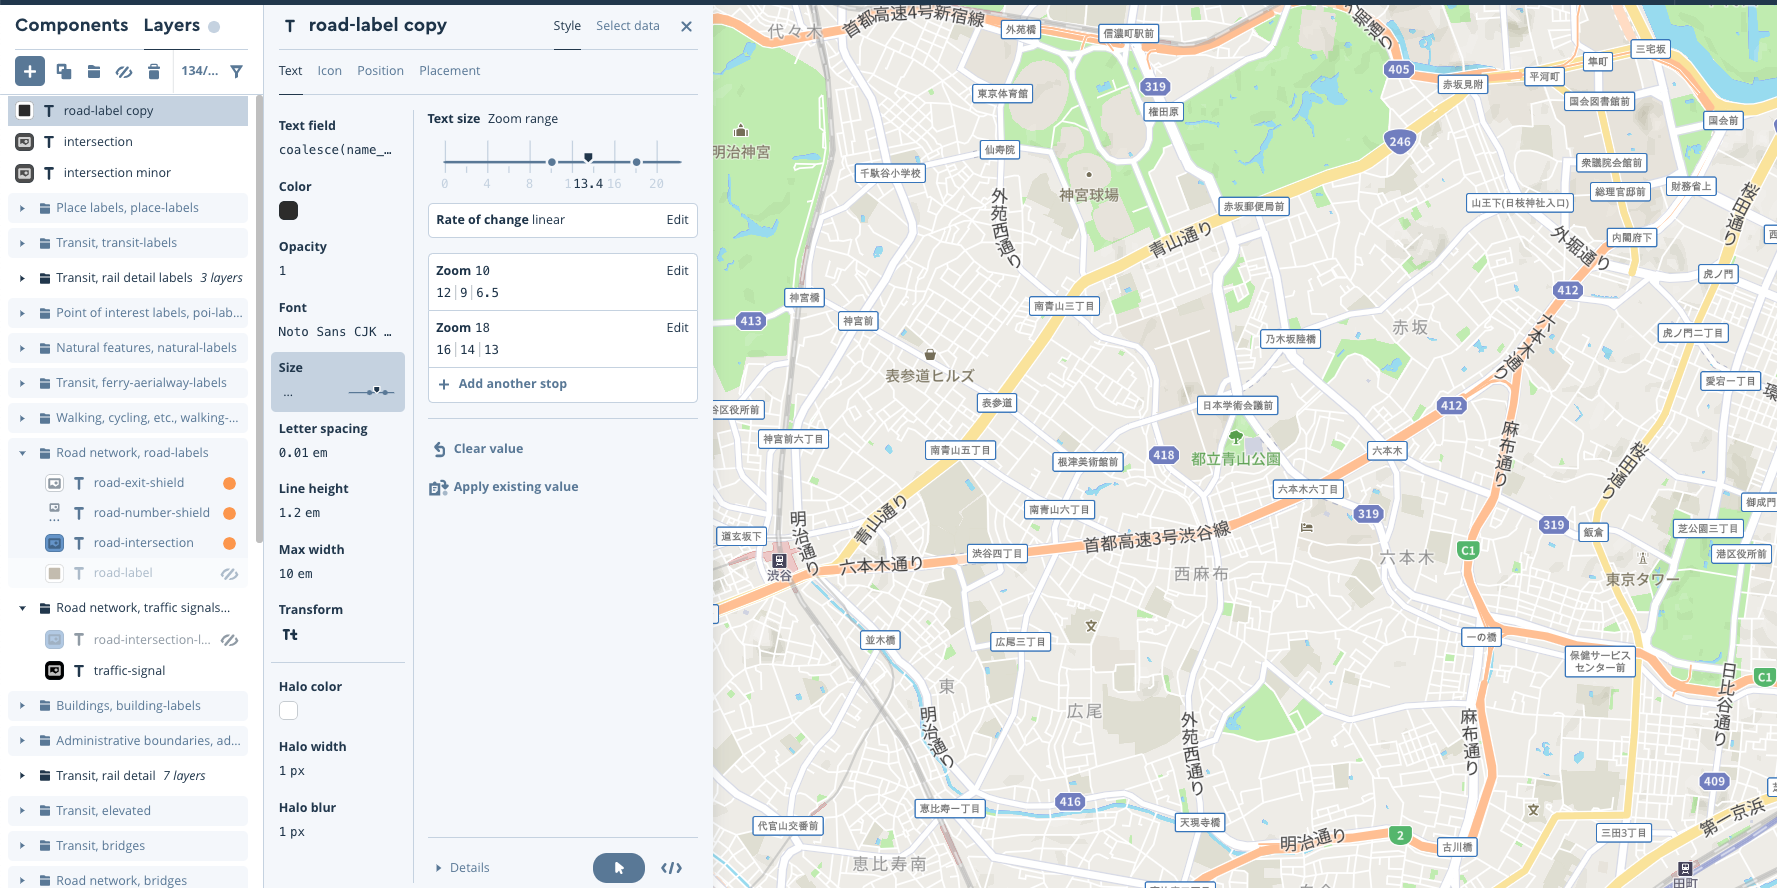Expand Buildings, building-labels group
Screen dimensions: 1777x888
click(22, 706)
